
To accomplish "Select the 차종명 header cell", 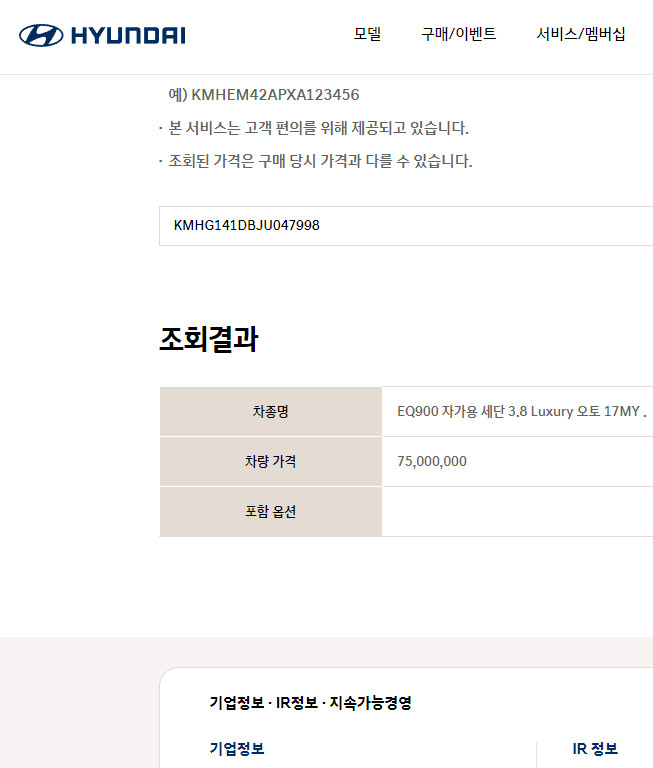I will coord(270,411).
